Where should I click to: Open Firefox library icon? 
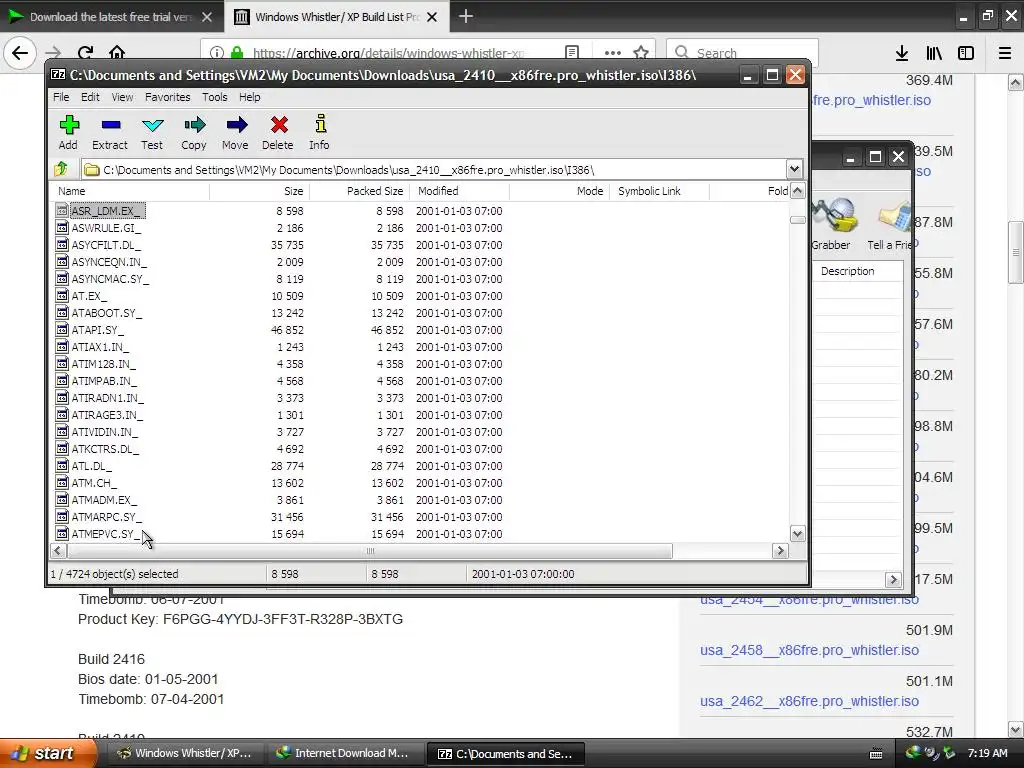(934, 54)
